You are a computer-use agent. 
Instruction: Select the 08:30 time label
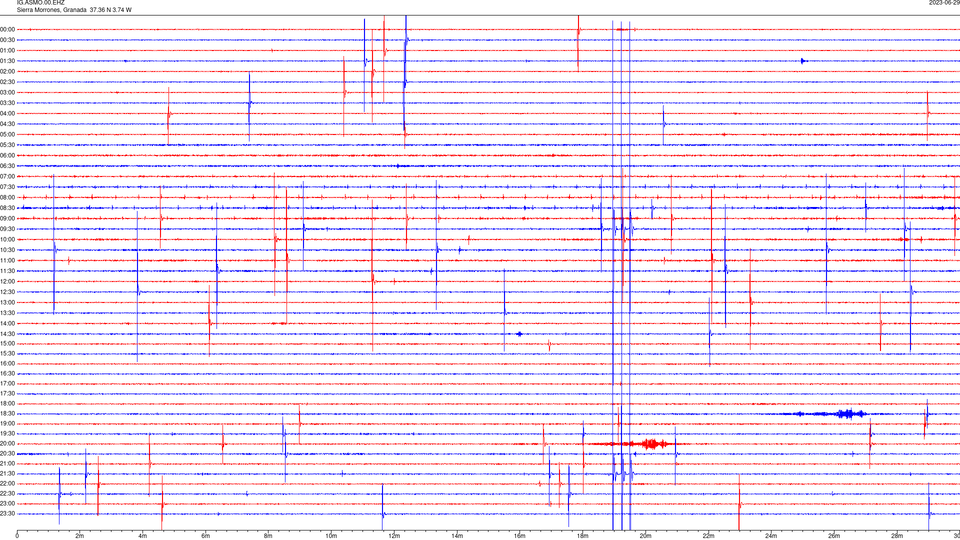click(7, 208)
